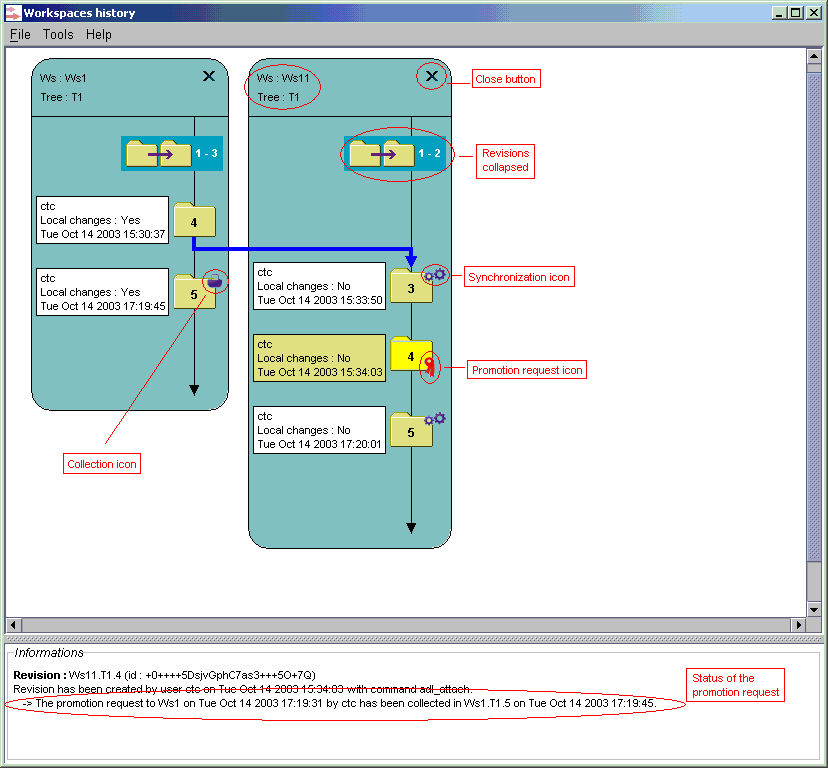Click synchronization gears icon on revision 3
Screen dimensions: 828x768
[x=435, y=275]
